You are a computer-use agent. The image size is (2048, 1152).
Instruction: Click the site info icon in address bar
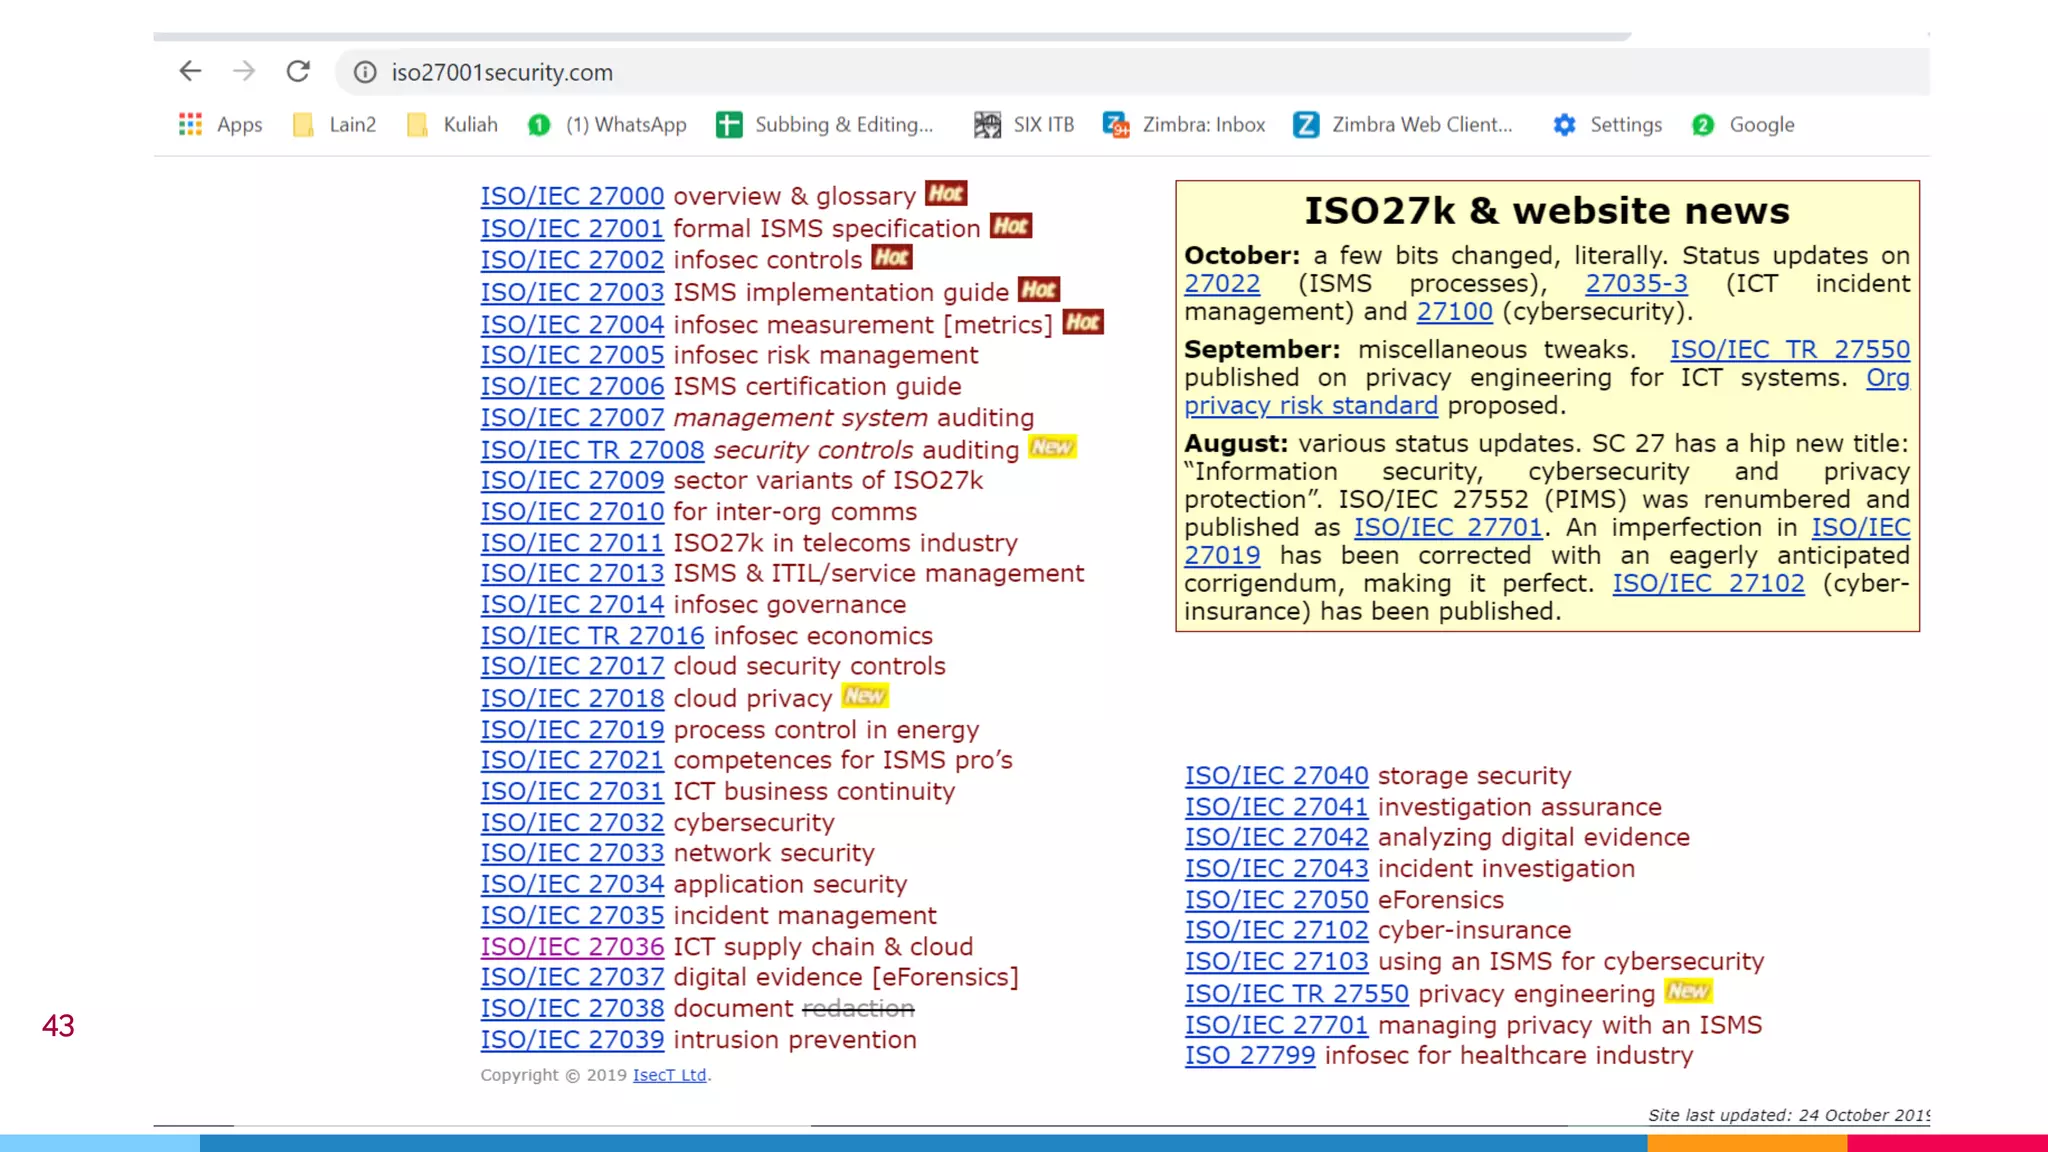coord(365,72)
